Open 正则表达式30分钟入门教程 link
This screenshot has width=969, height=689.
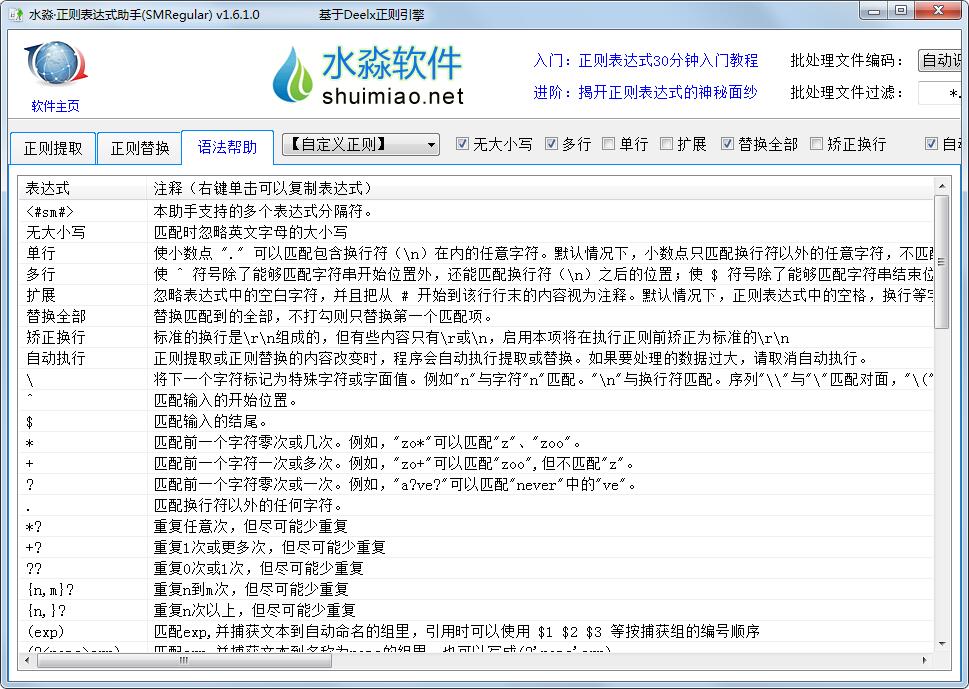[668, 61]
